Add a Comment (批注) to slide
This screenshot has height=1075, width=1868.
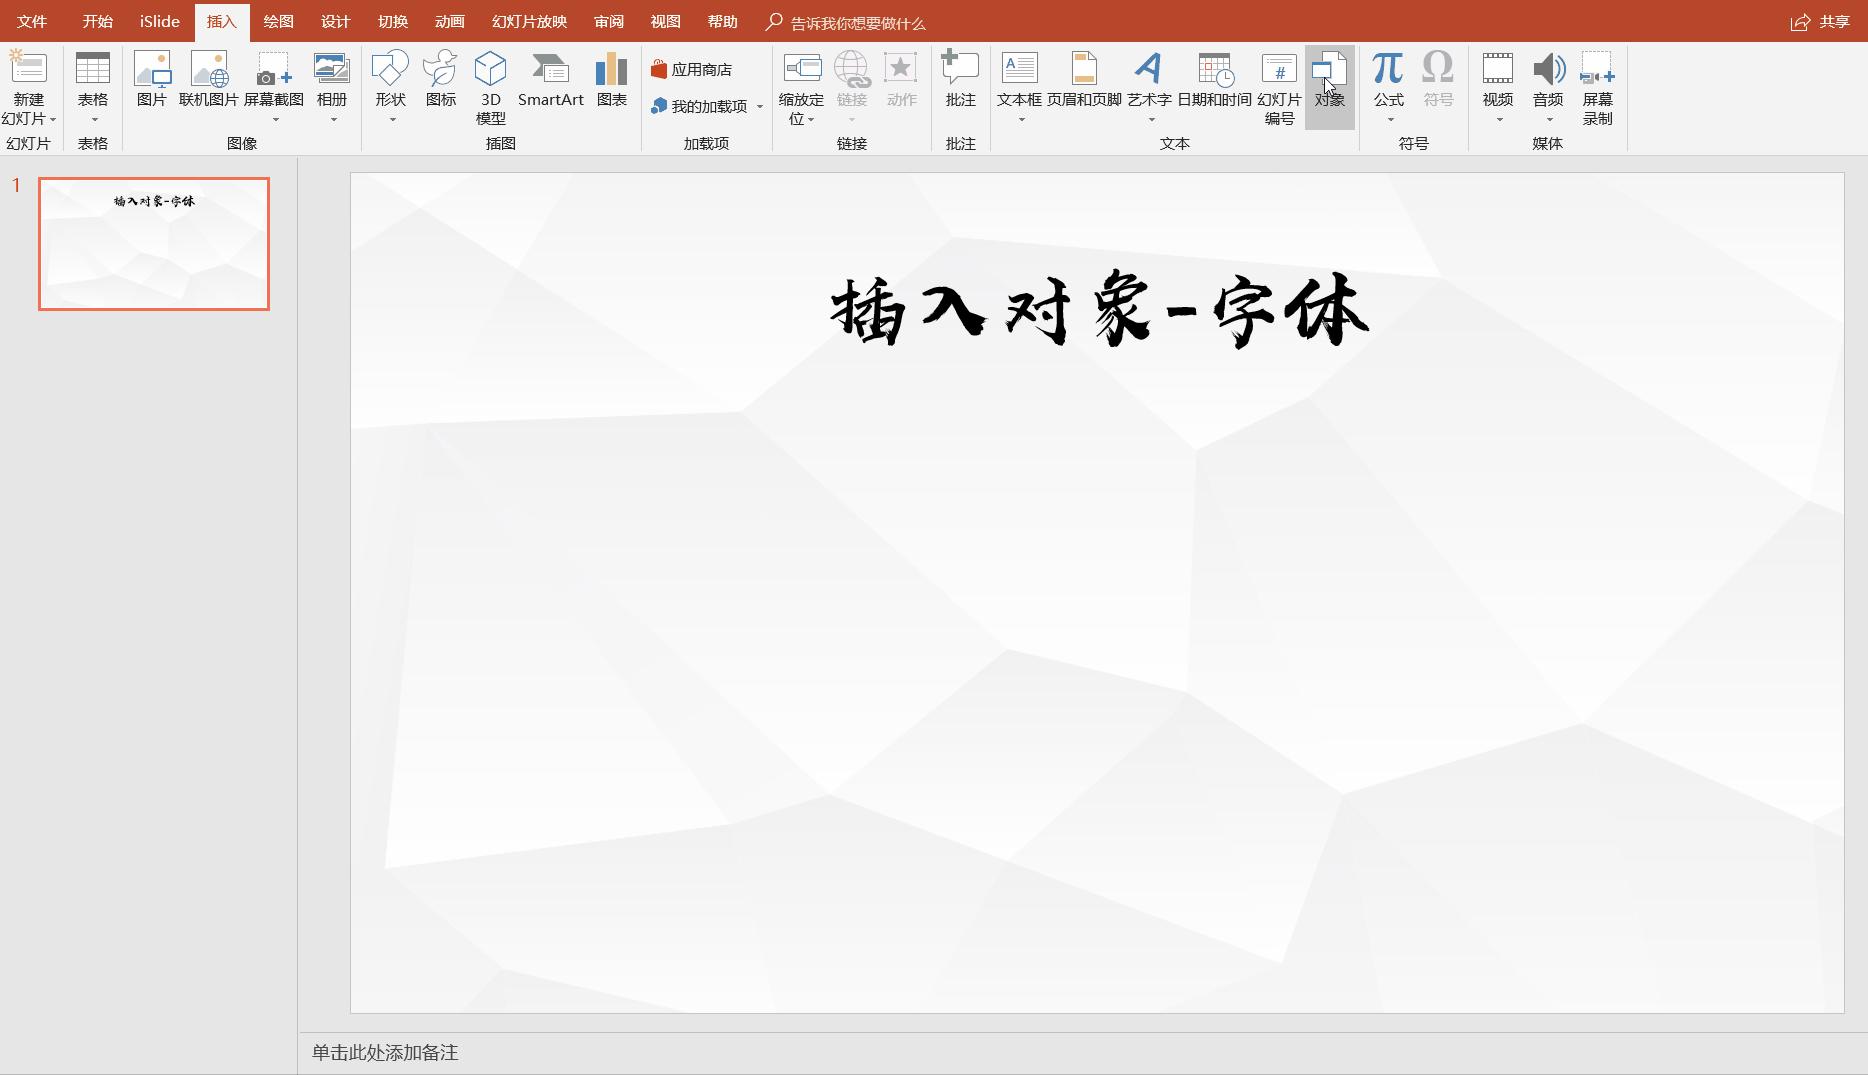960,80
